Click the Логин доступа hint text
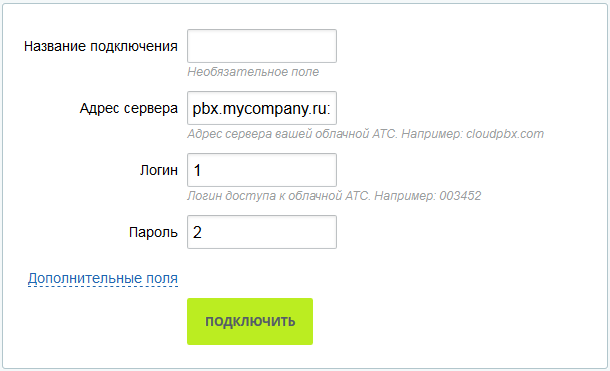Screen dimensions: 610x371 tap(334, 196)
